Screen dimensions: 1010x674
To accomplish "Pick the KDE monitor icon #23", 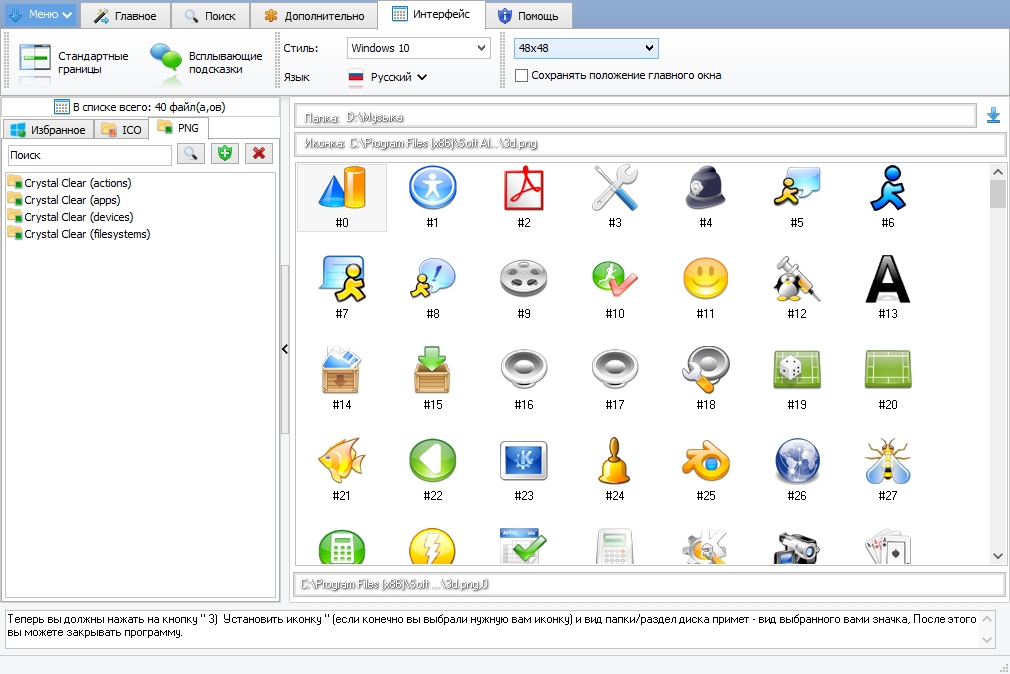I will tap(524, 461).
